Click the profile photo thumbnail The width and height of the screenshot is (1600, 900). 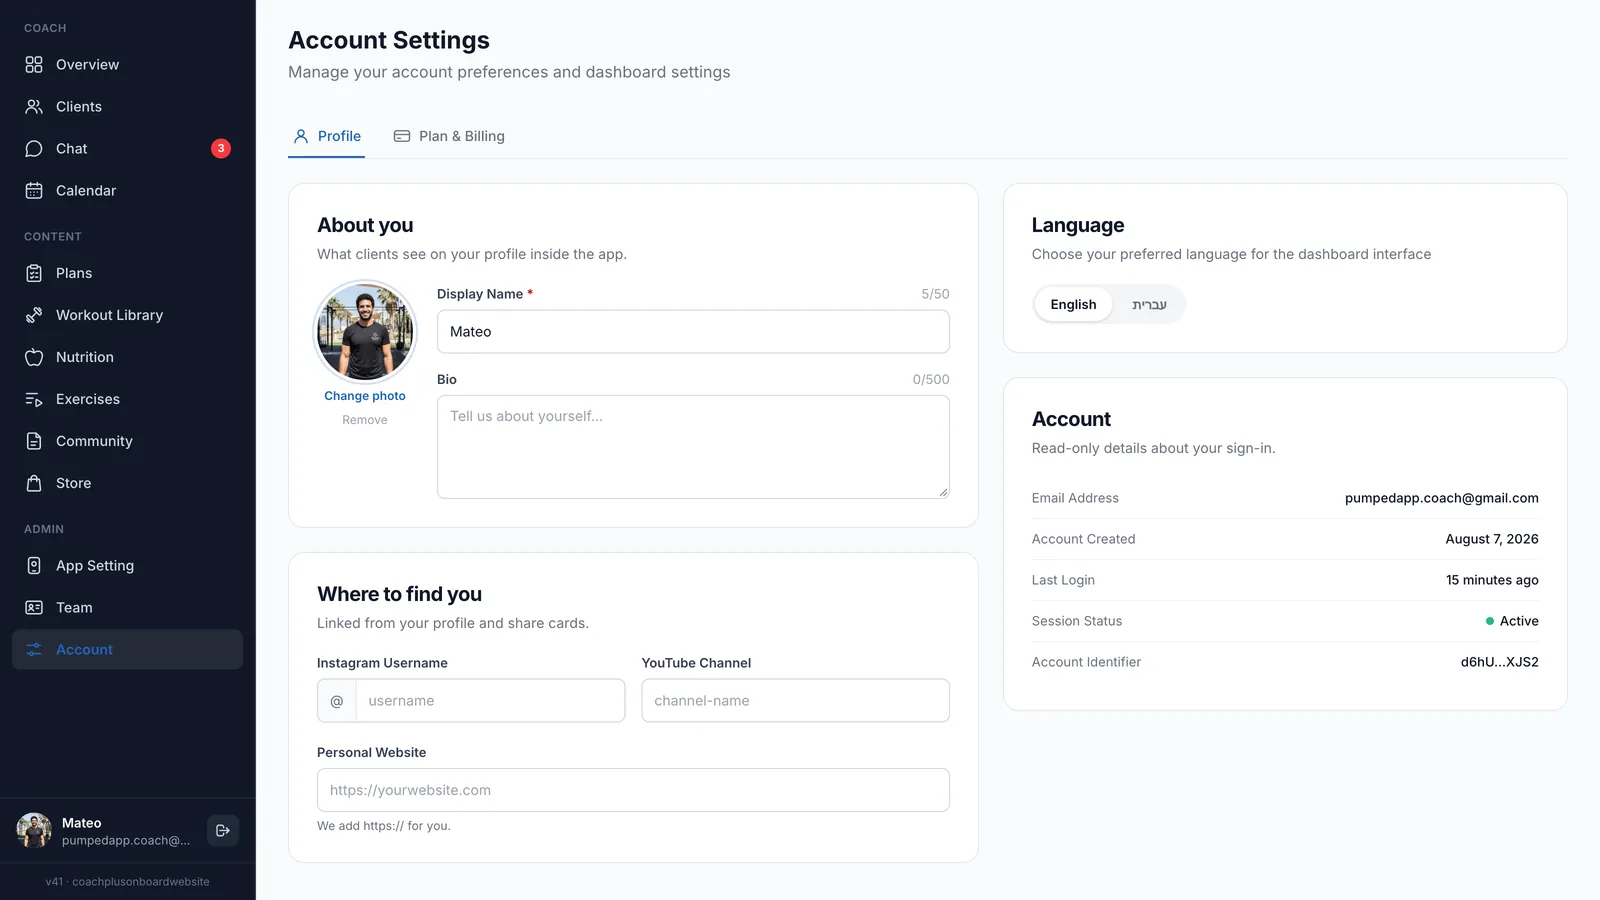365,332
